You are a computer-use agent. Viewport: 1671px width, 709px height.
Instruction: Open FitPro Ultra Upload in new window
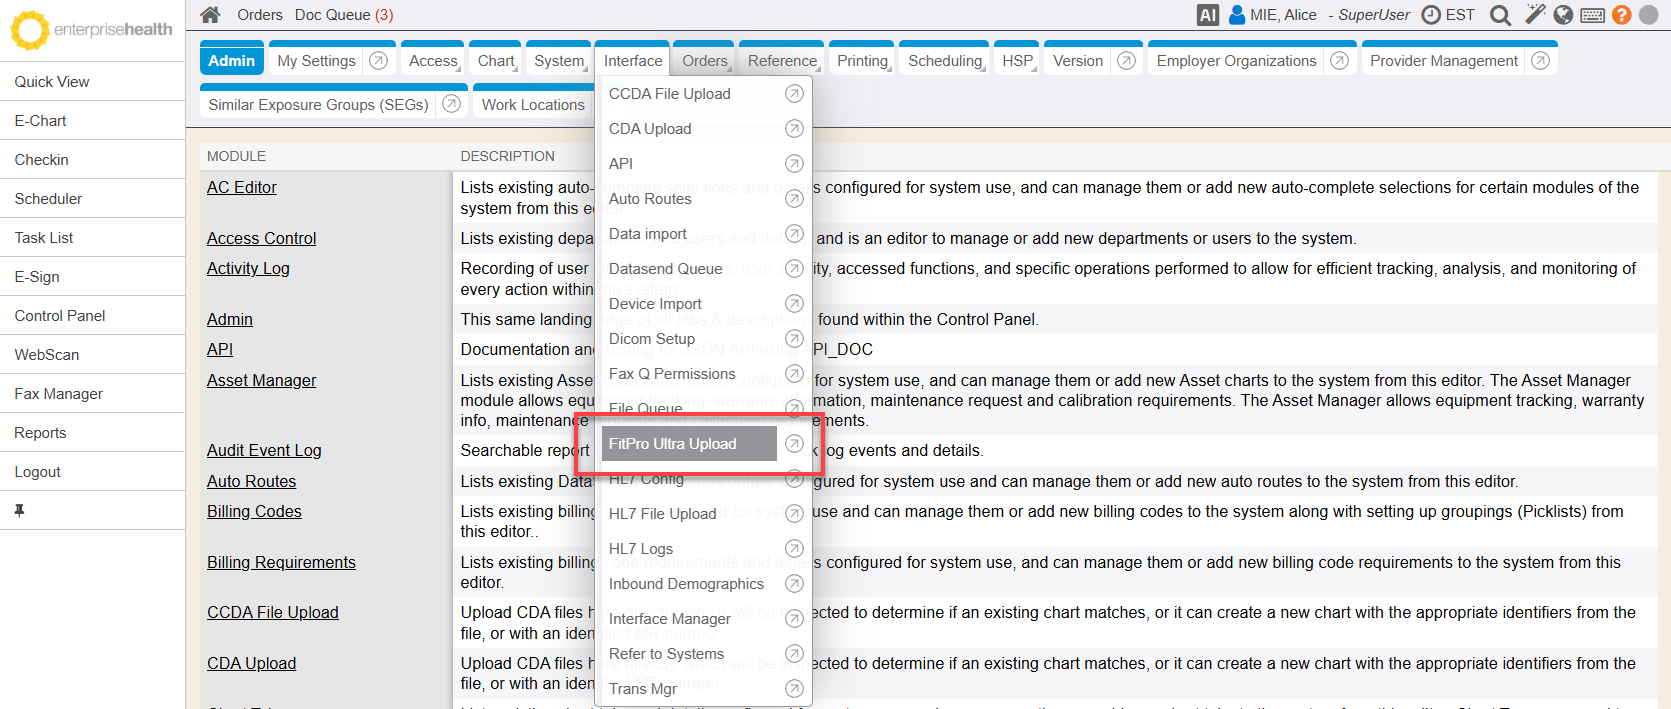pos(794,444)
